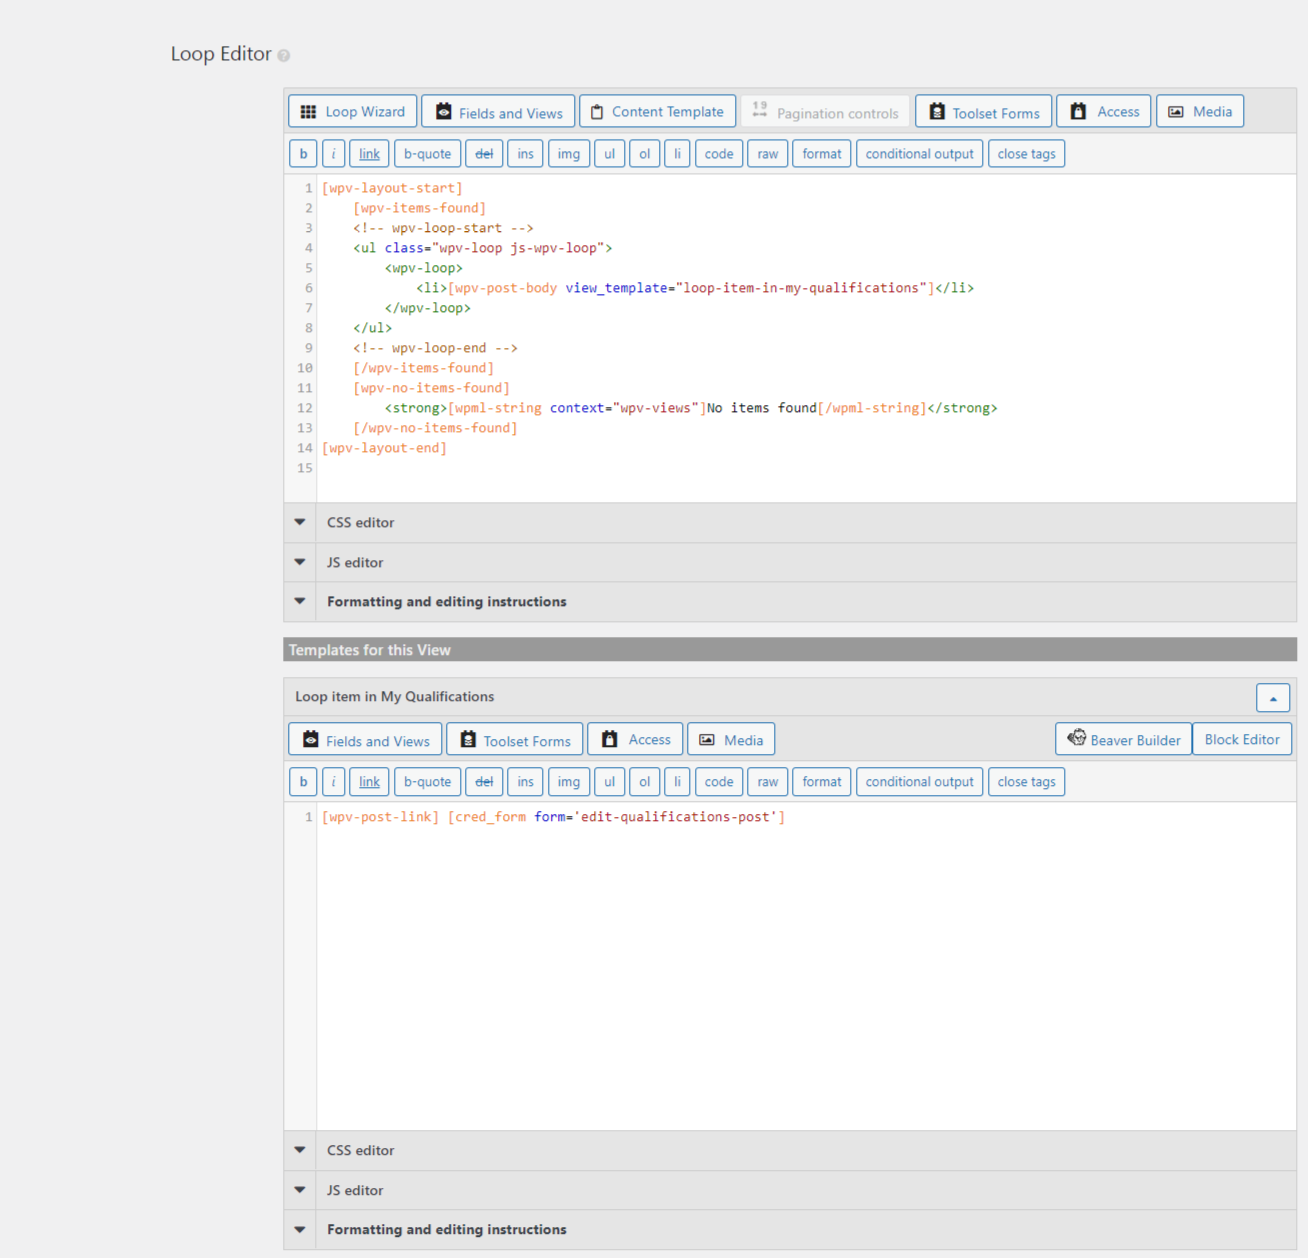
Task: Switch to Block Editor
Action: pyautogui.click(x=1242, y=740)
